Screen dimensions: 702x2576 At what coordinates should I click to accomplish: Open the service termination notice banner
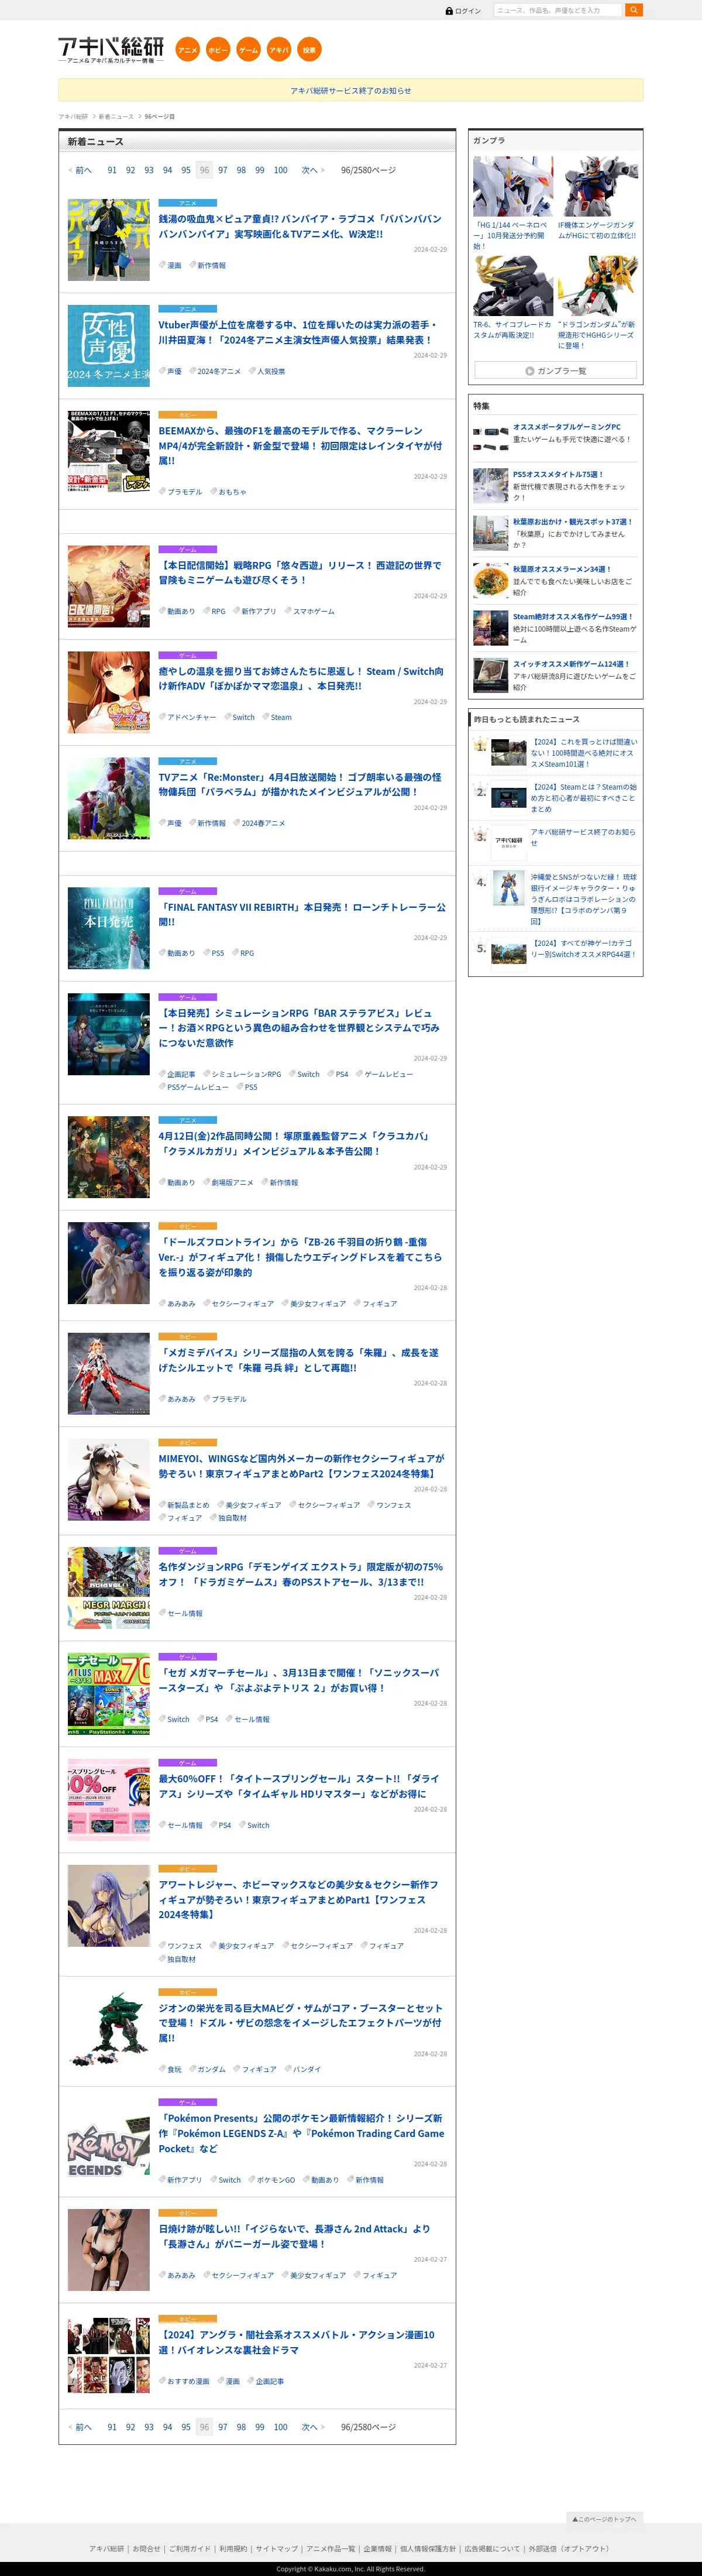[x=351, y=90]
